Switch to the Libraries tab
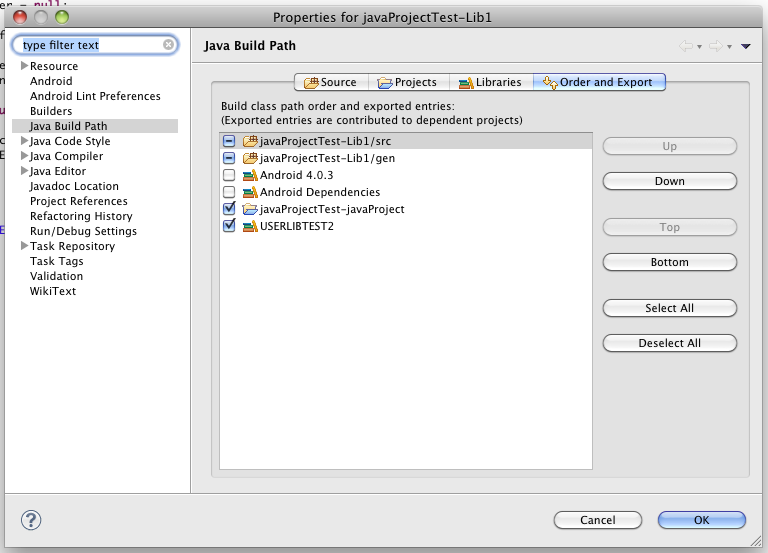This screenshot has width=768, height=553. (491, 82)
